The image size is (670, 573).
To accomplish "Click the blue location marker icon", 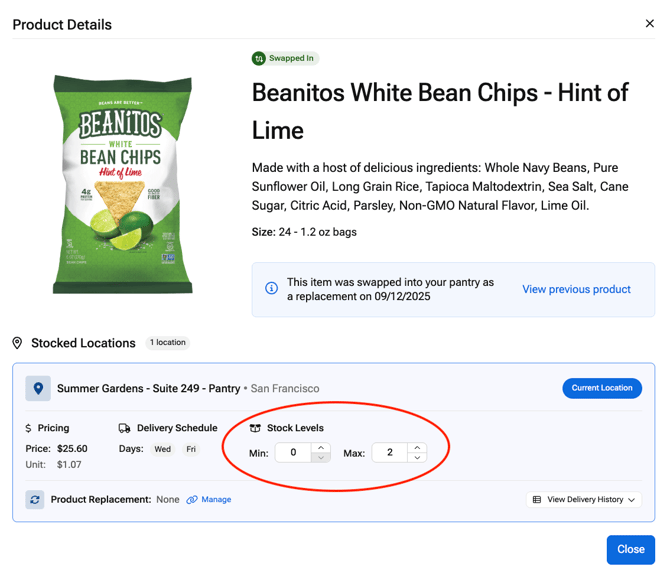I will pyautogui.click(x=38, y=388).
